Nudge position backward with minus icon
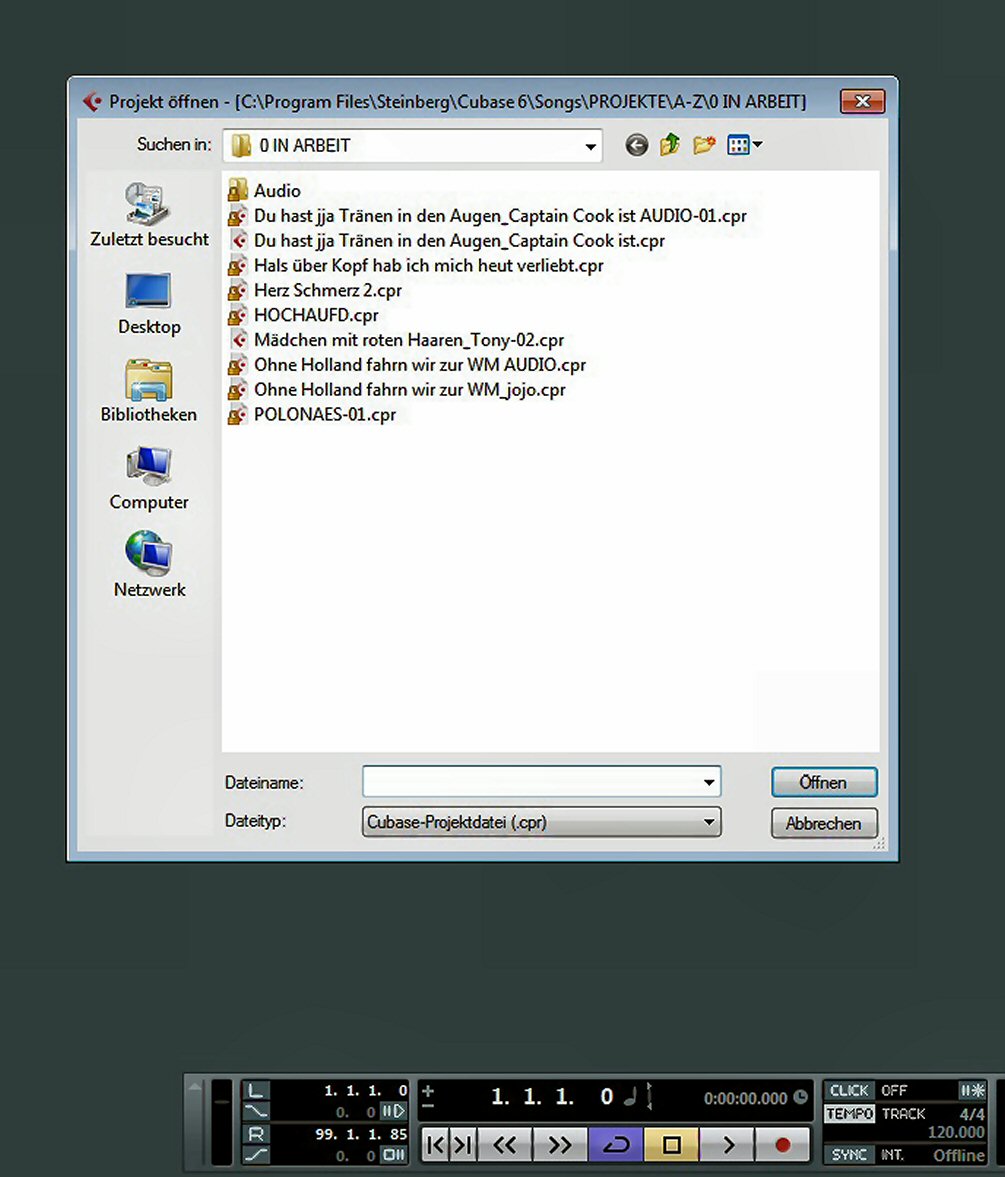 pyautogui.click(x=428, y=1106)
